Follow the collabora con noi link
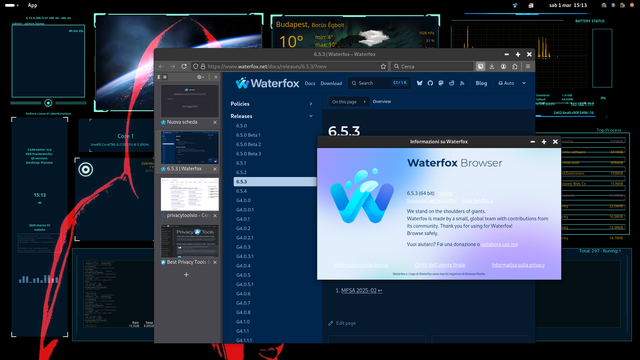The image size is (640, 360). click(x=499, y=244)
